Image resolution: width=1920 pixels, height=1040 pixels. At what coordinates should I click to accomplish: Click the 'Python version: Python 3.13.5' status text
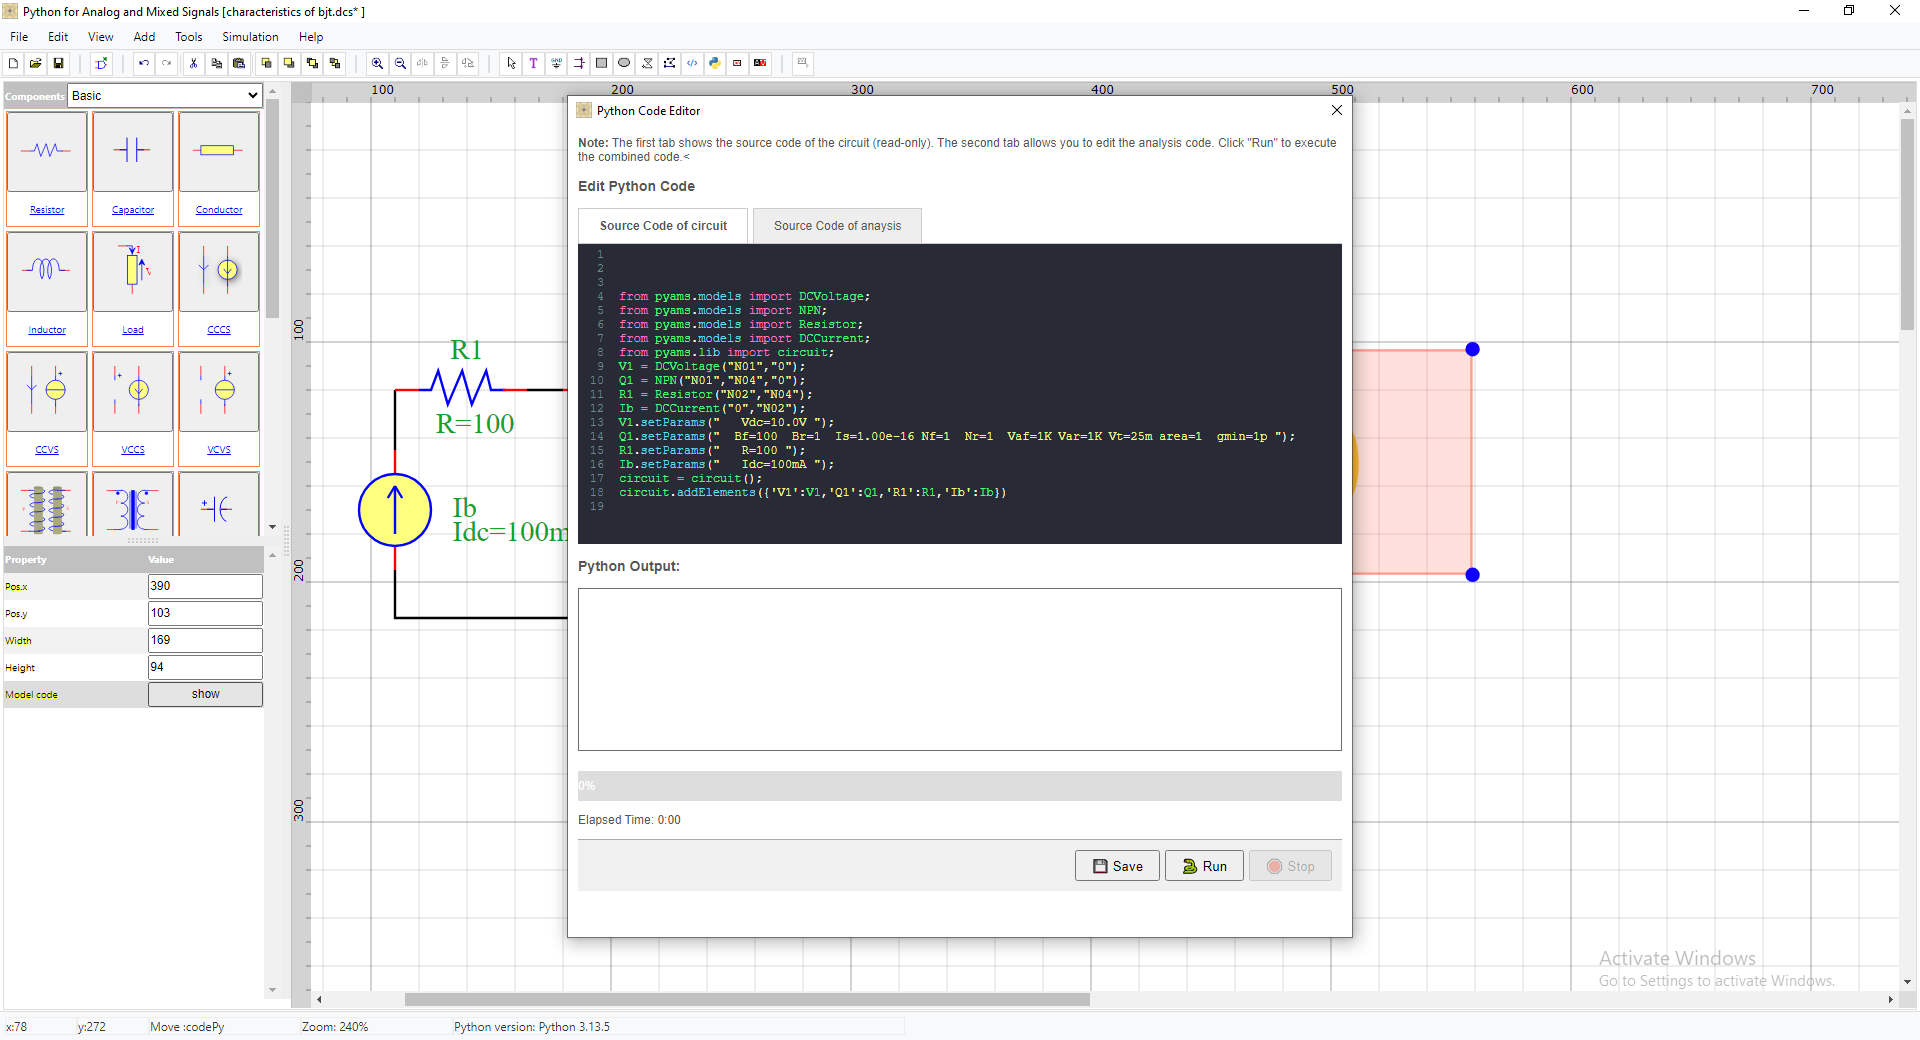coord(531,1027)
